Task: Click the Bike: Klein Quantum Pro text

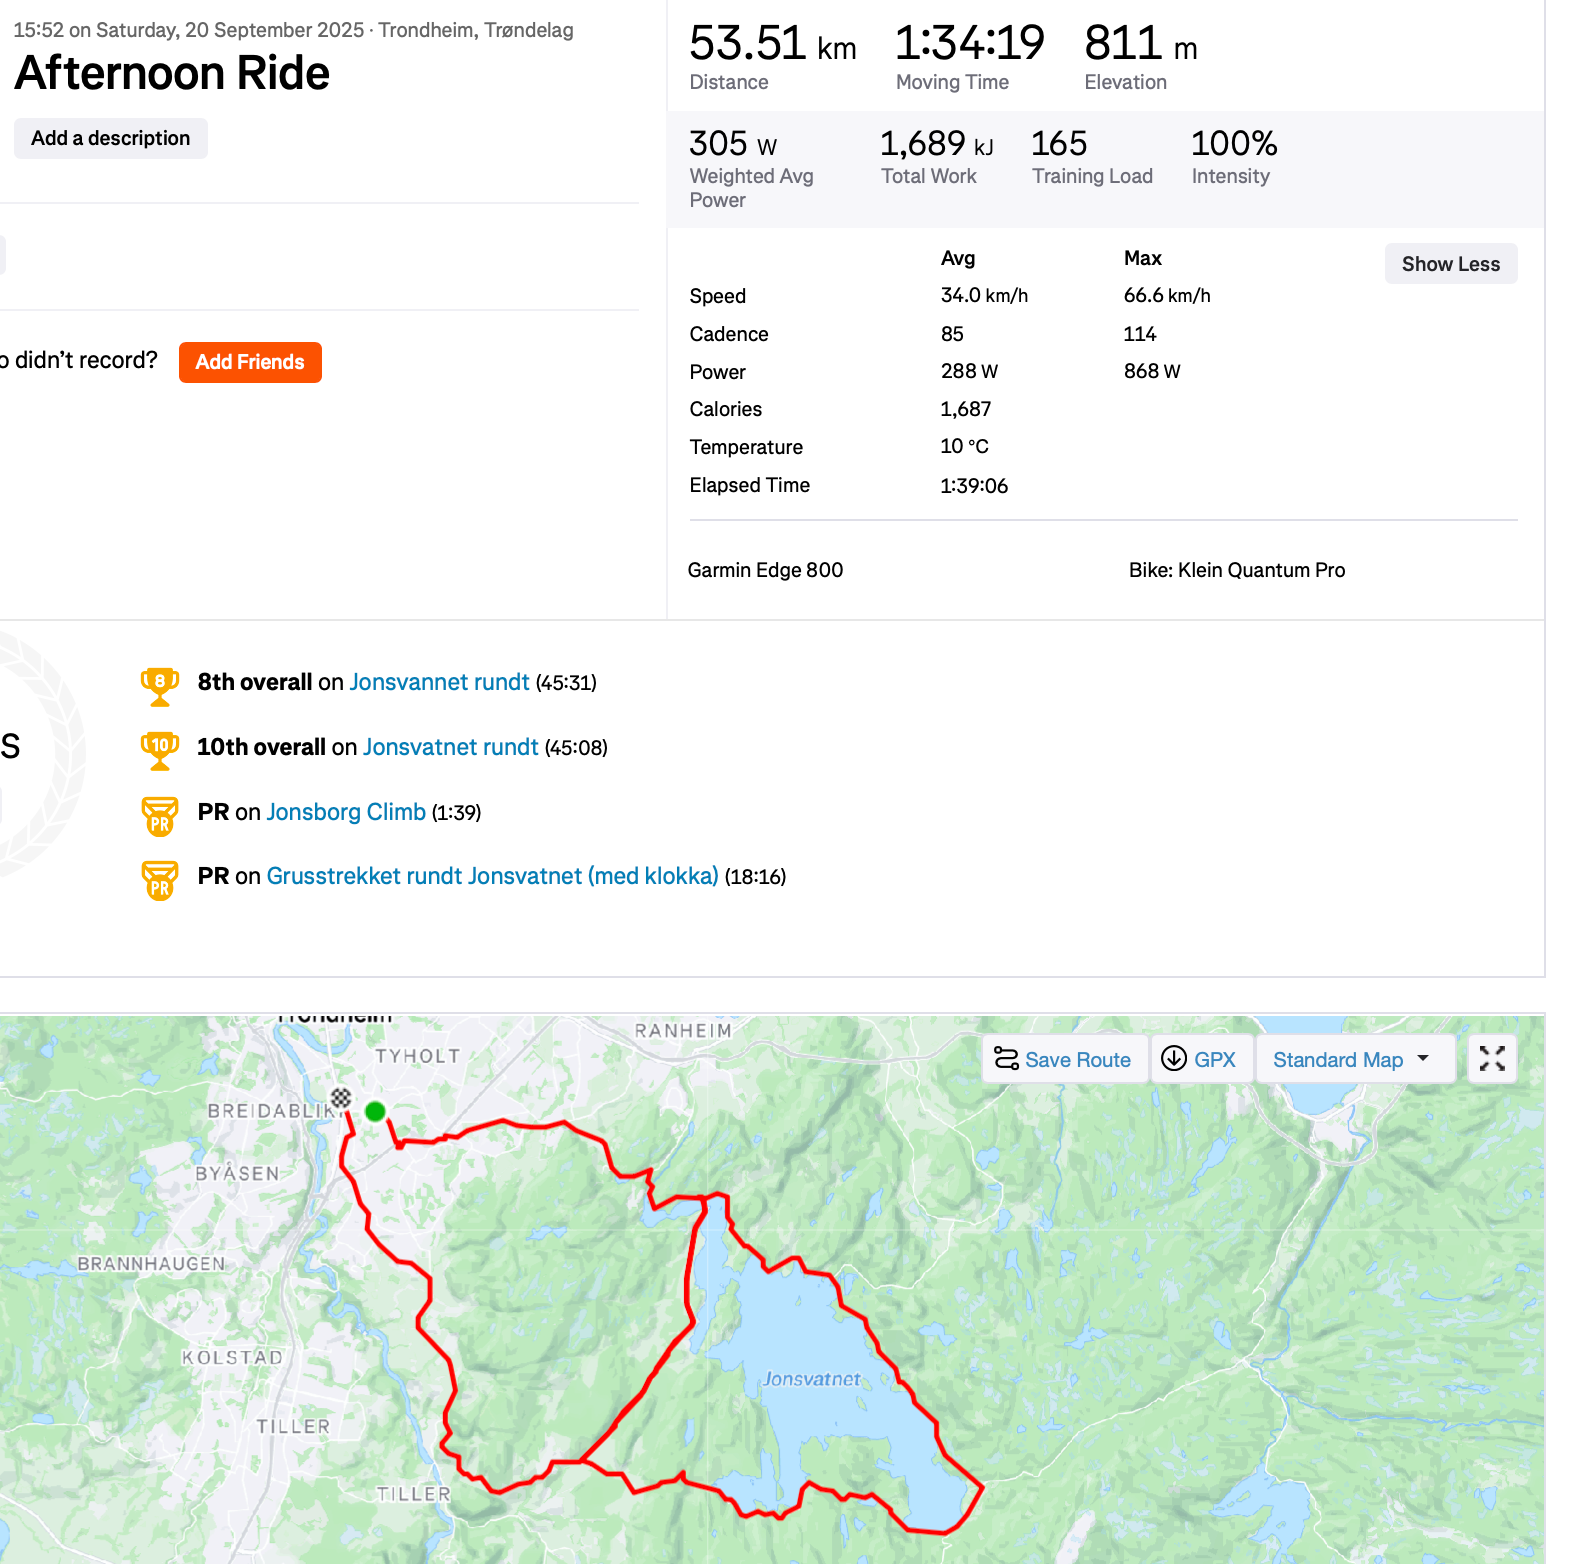Action: pyautogui.click(x=1236, y=570)
